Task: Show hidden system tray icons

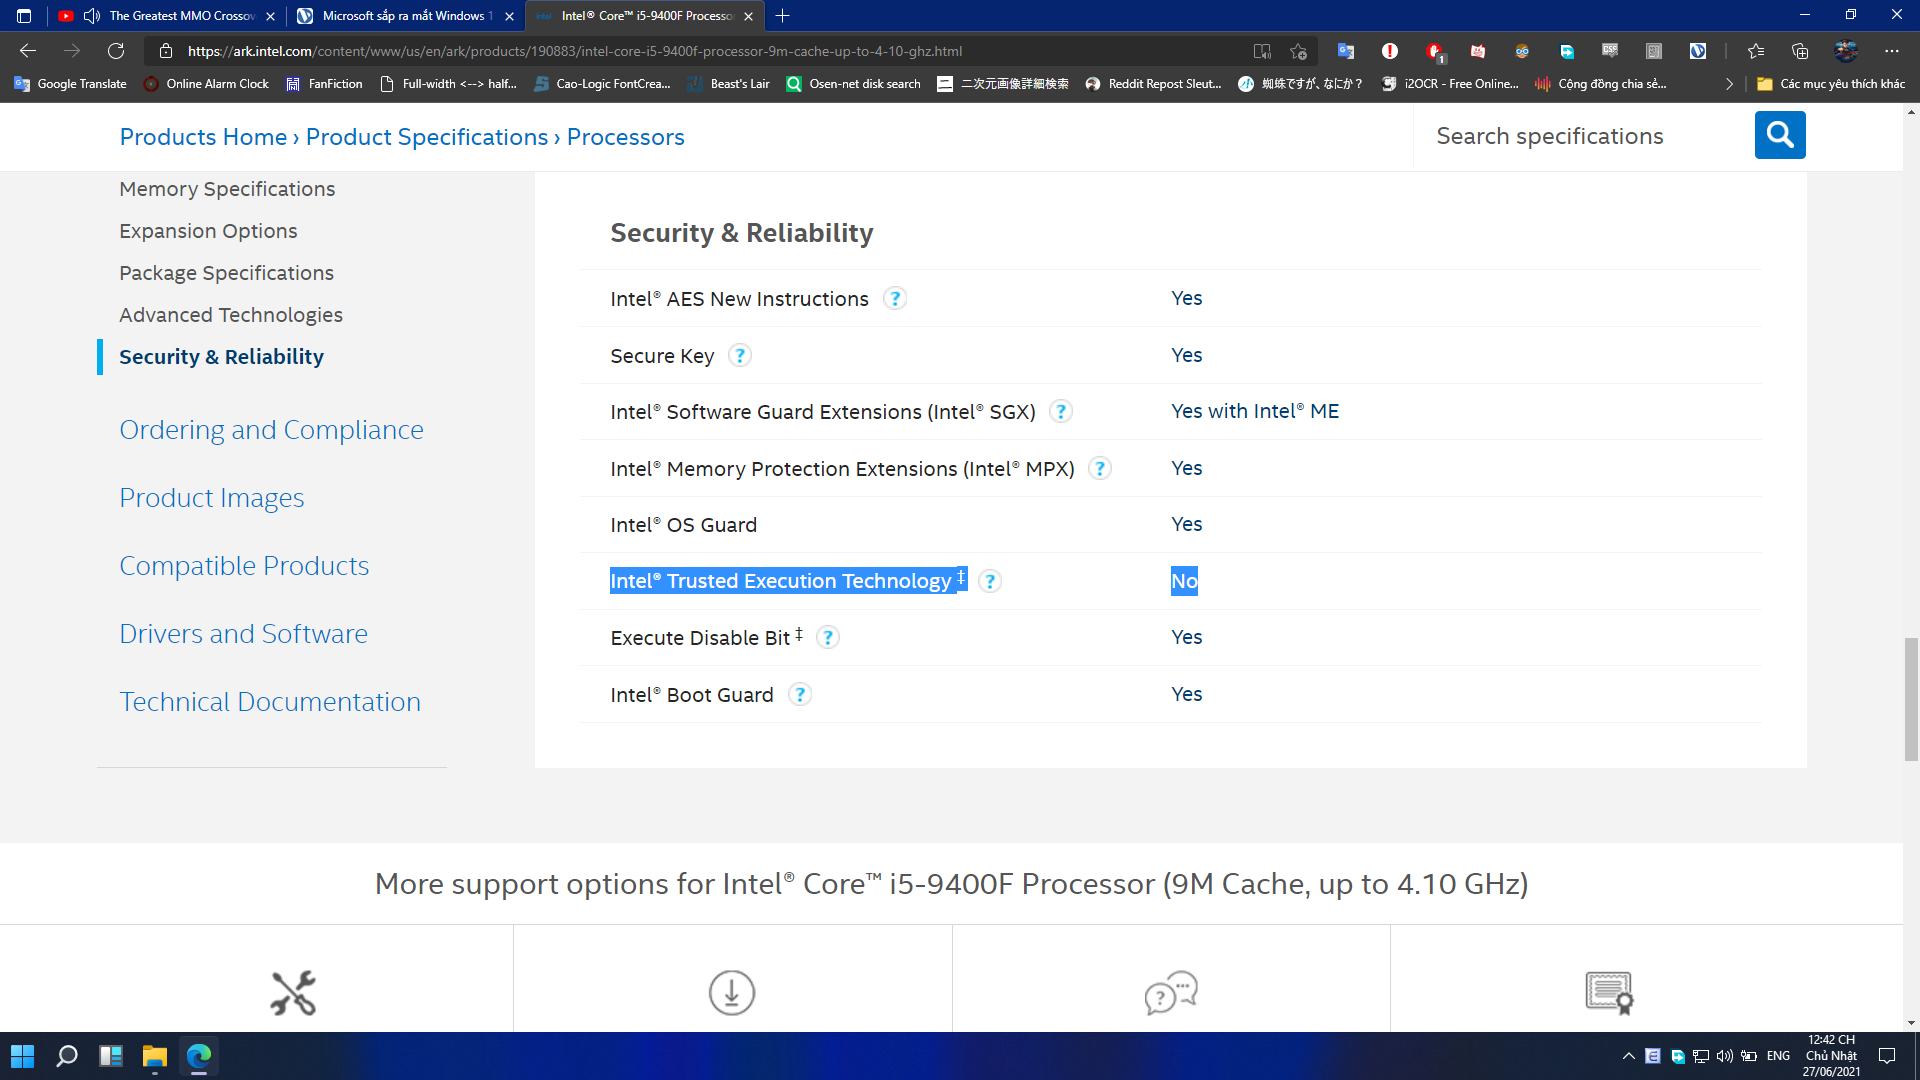Action: point(1629,1056)
